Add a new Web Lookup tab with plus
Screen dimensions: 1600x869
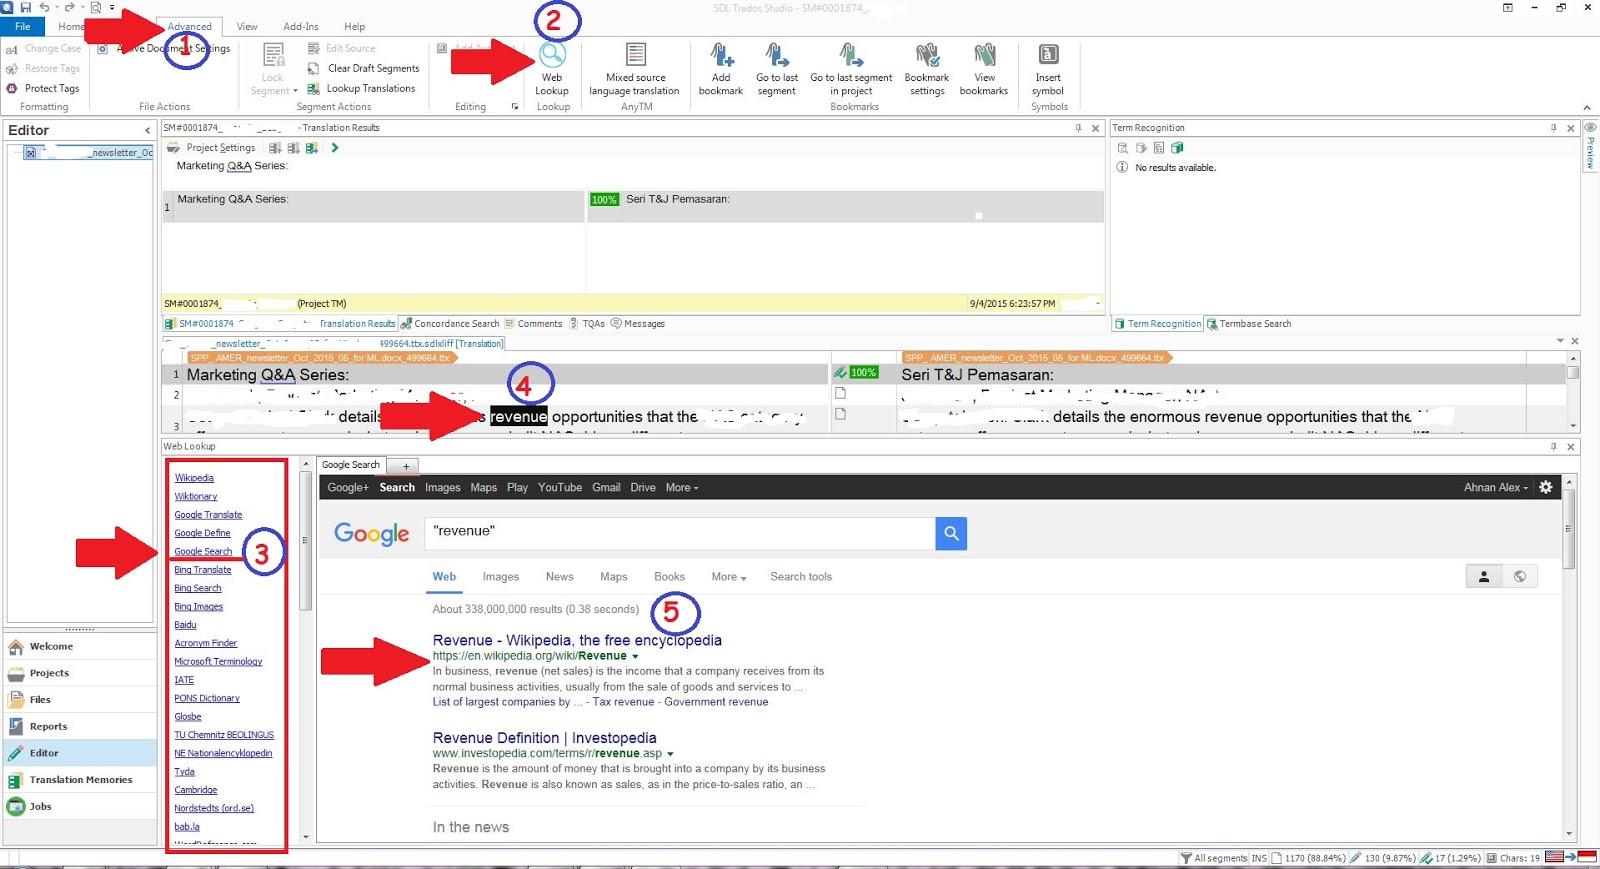tap(406, 466)
